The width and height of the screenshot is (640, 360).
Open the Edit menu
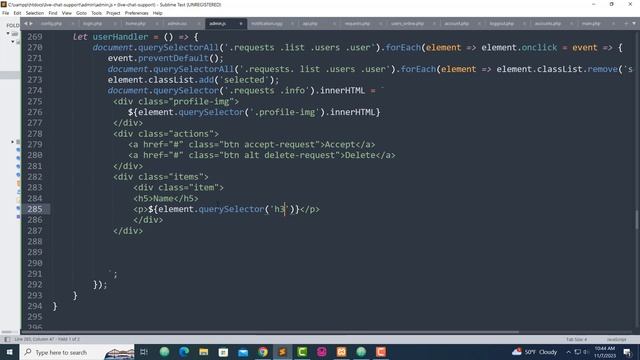pyautogui.click(x=17, y=13)
